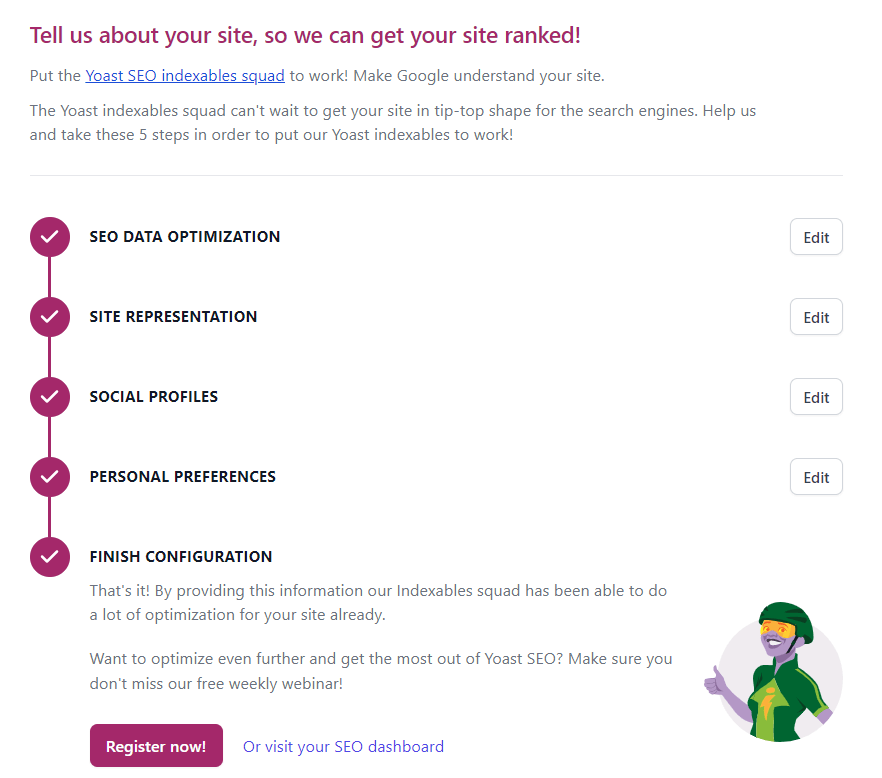The height and width of the screenshot is (778, 882).
Task: Click the Finish configuration checkmark icon
Action: tap(50, 557)
